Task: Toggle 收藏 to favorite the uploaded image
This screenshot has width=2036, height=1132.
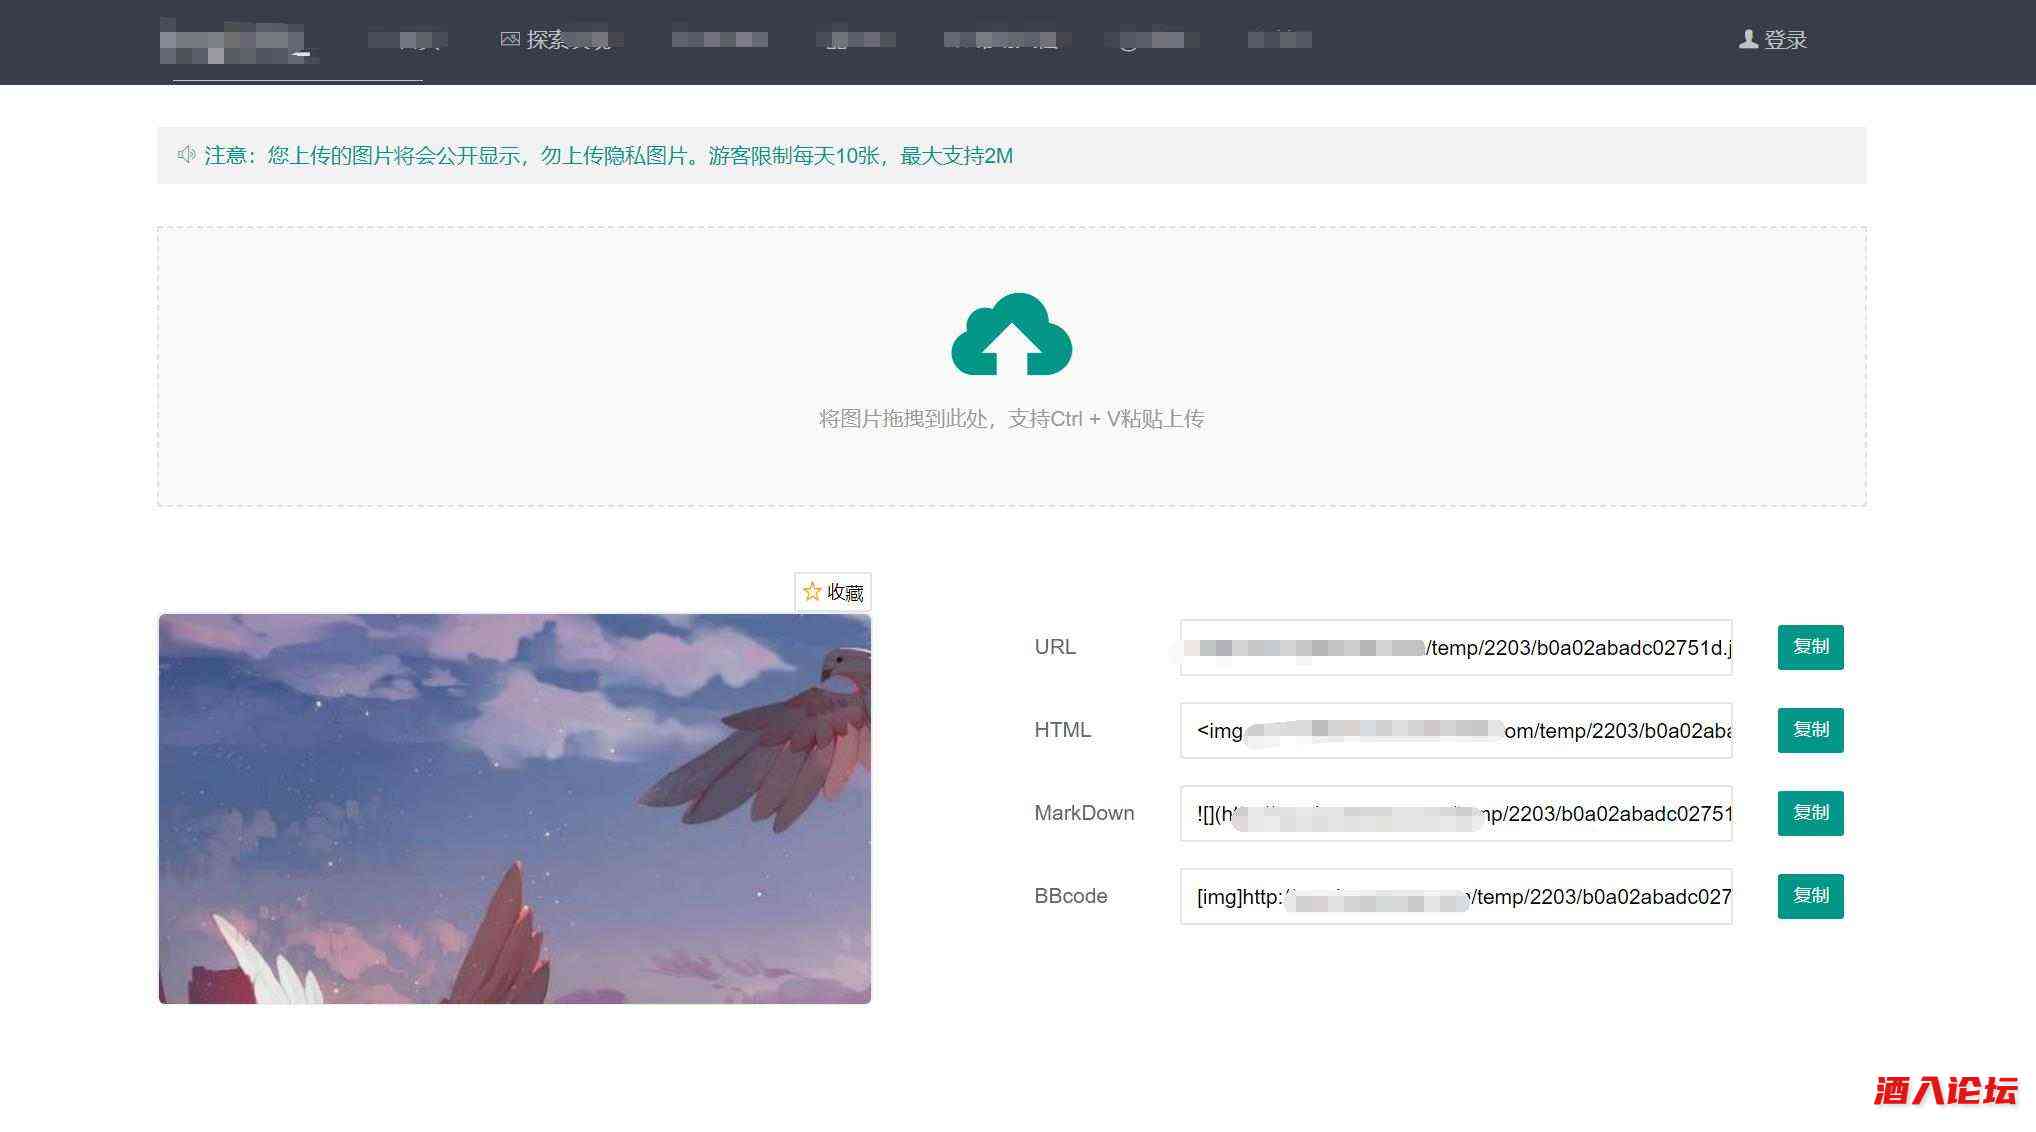Action: click(833, 591)
